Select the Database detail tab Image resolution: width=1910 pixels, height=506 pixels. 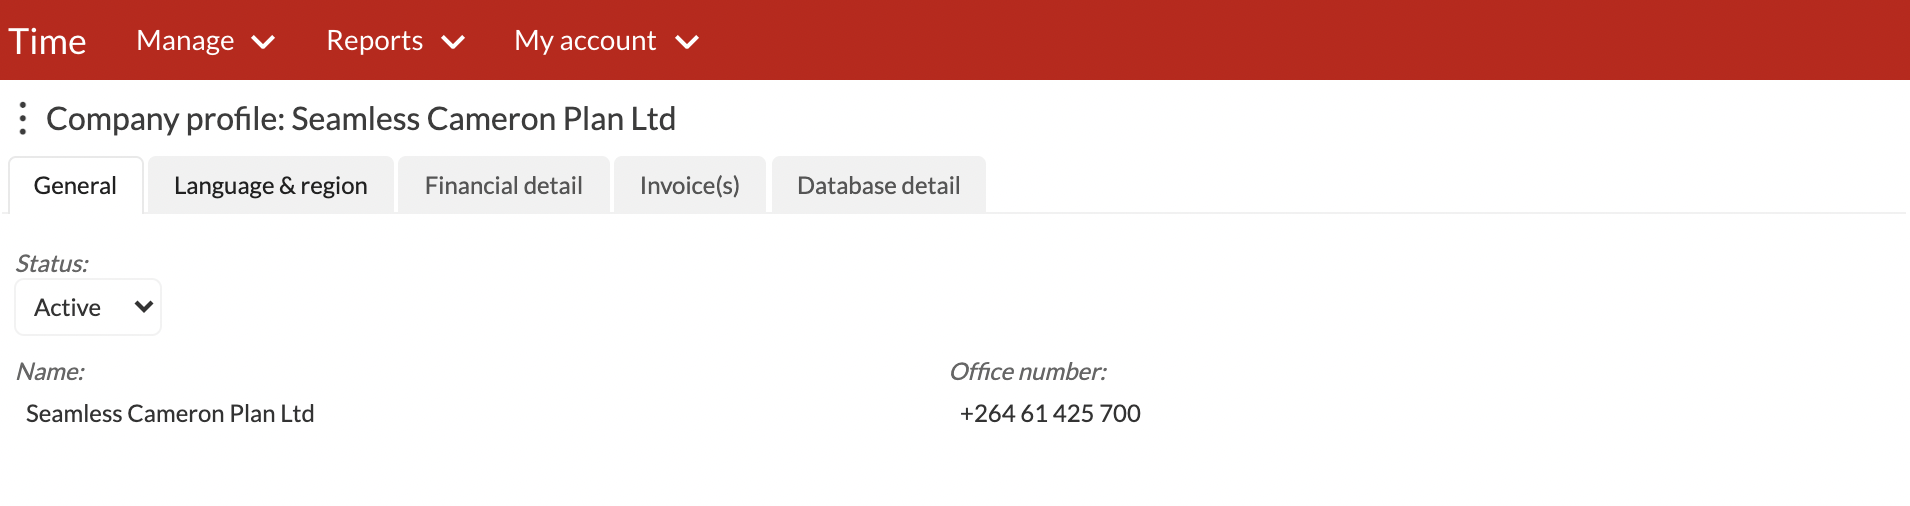click(879, 185)
